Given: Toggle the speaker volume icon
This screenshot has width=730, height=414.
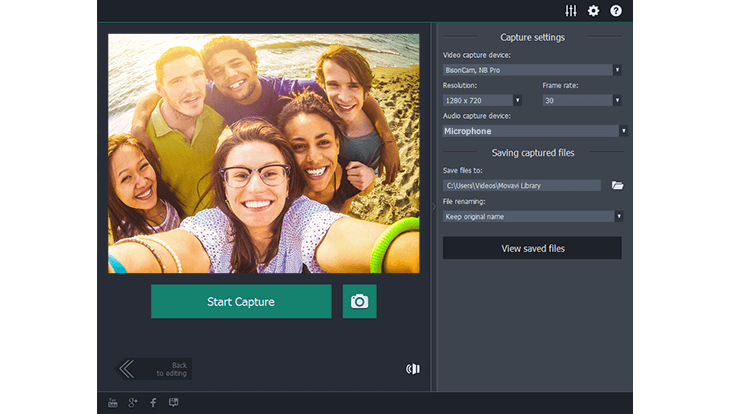Looking at the screenshot, I should coord(412,369).
